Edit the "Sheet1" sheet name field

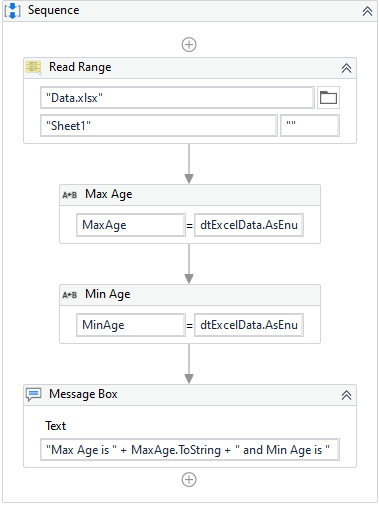(159, 126)
